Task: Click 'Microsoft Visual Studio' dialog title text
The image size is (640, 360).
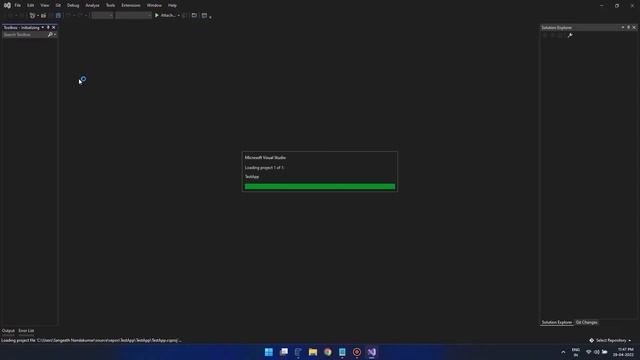Action: click(x=265, y=158)
